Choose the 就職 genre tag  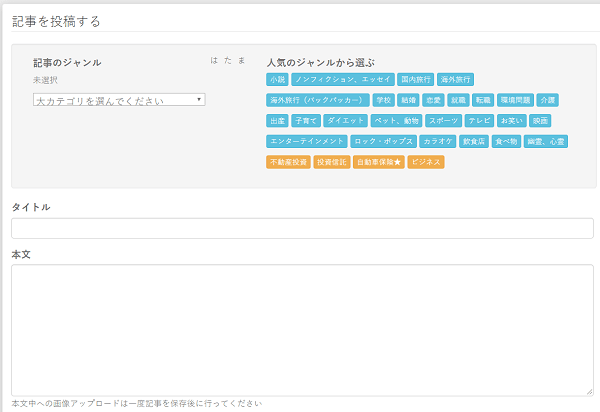pyautogui.click(x=458, y=100)
